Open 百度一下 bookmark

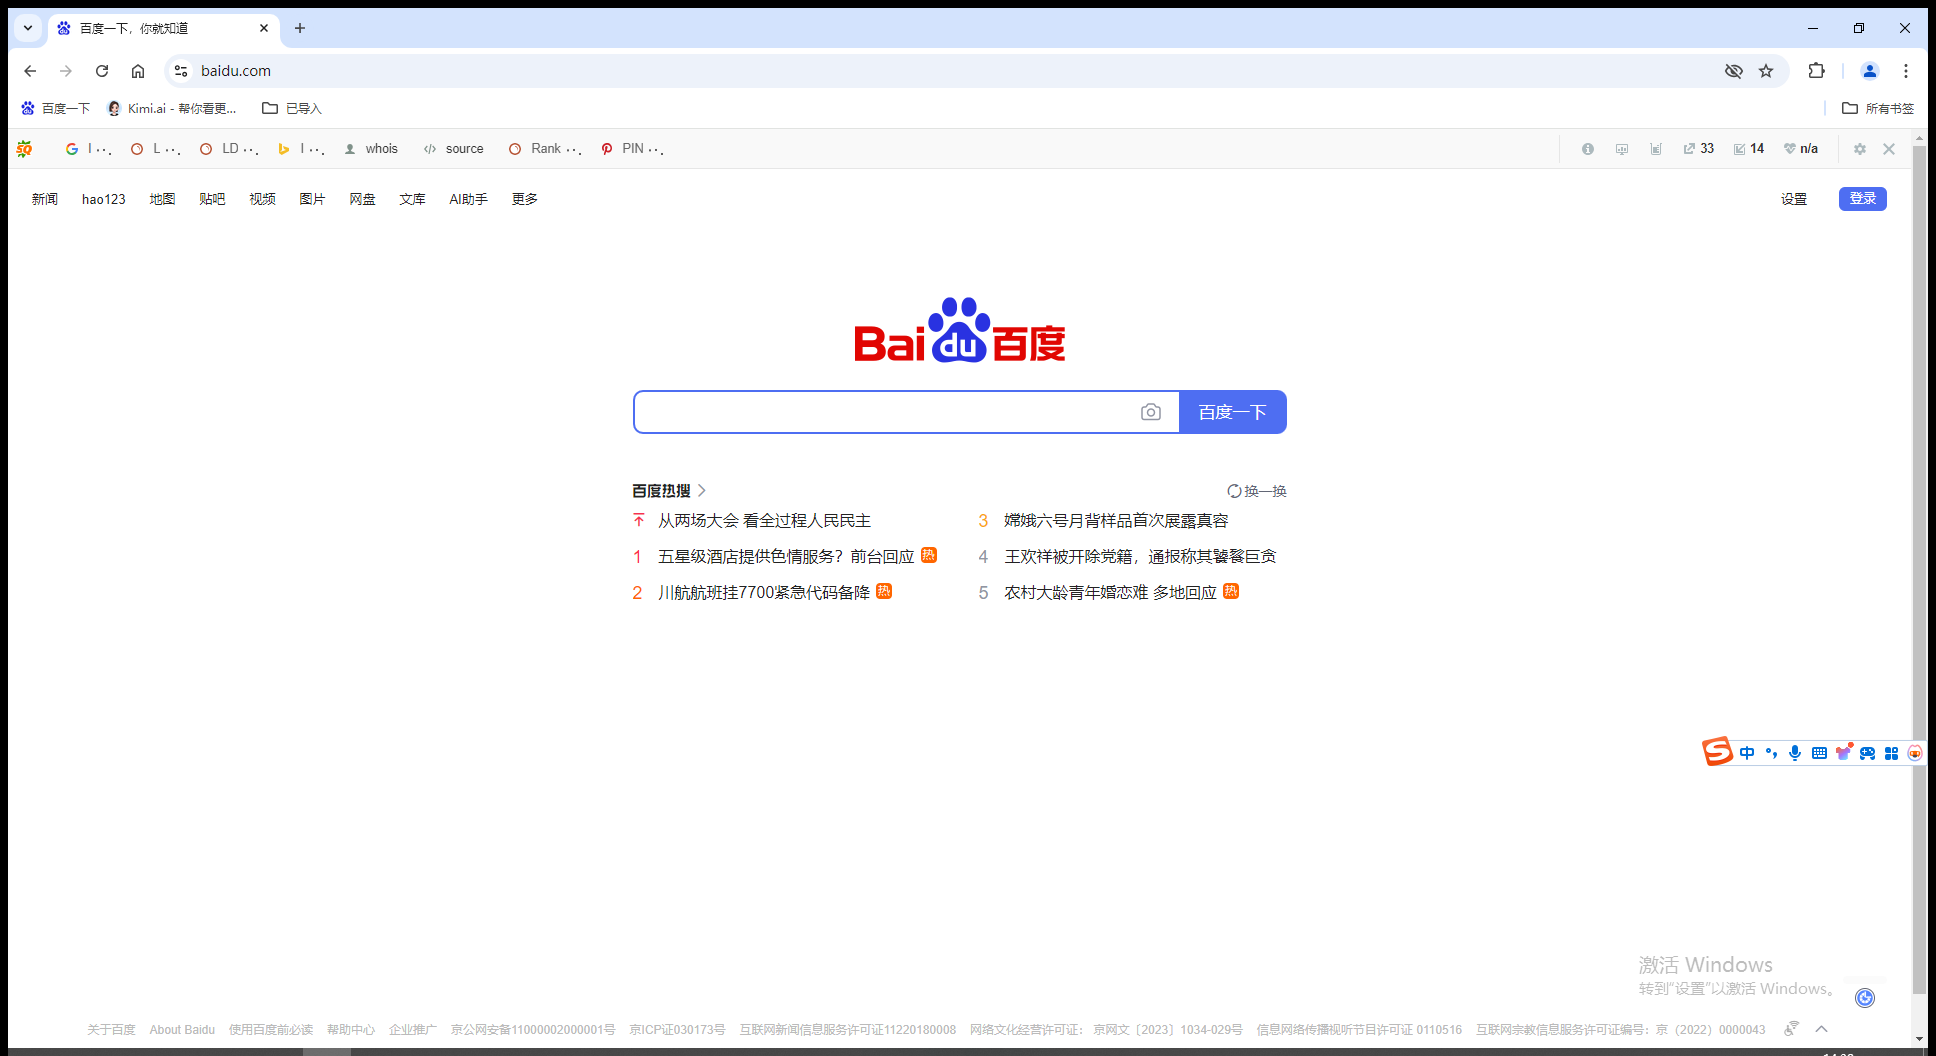click(x=56, y=108)
